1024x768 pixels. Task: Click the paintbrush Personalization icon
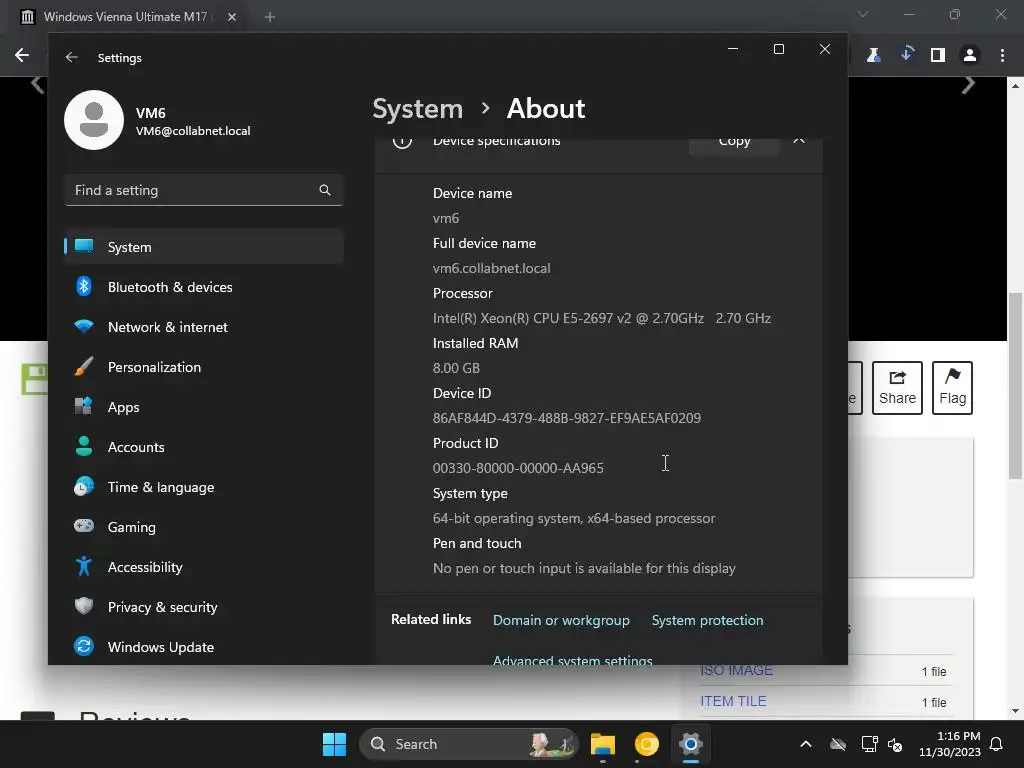84,366
